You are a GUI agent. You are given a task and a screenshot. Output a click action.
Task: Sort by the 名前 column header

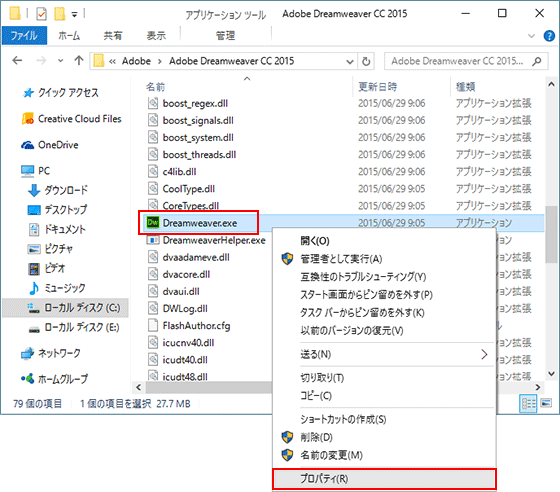click(x=156, y=87)
